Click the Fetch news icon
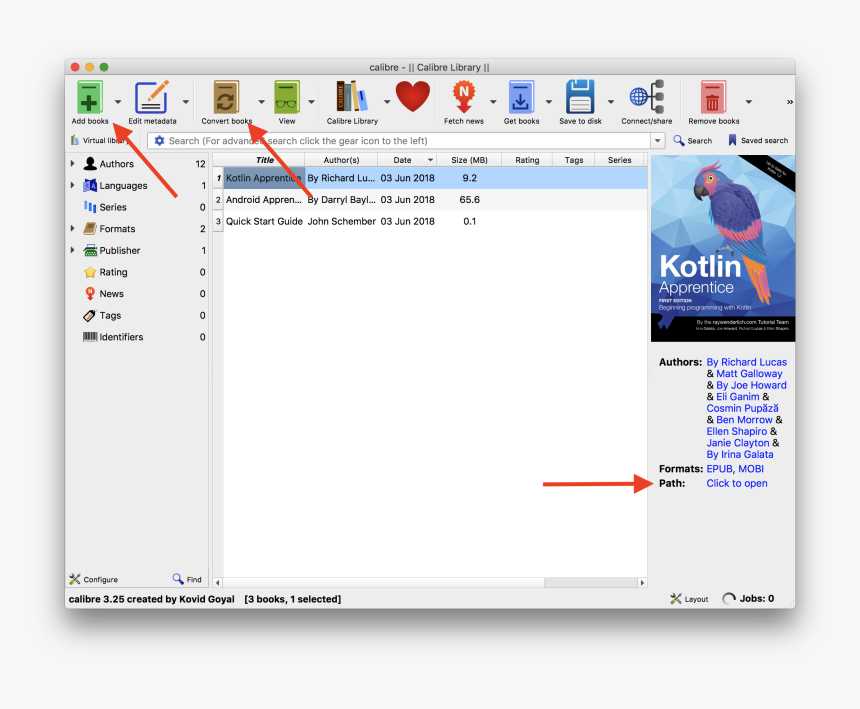The height and width of the screenshot is (709, 860). 463,98
